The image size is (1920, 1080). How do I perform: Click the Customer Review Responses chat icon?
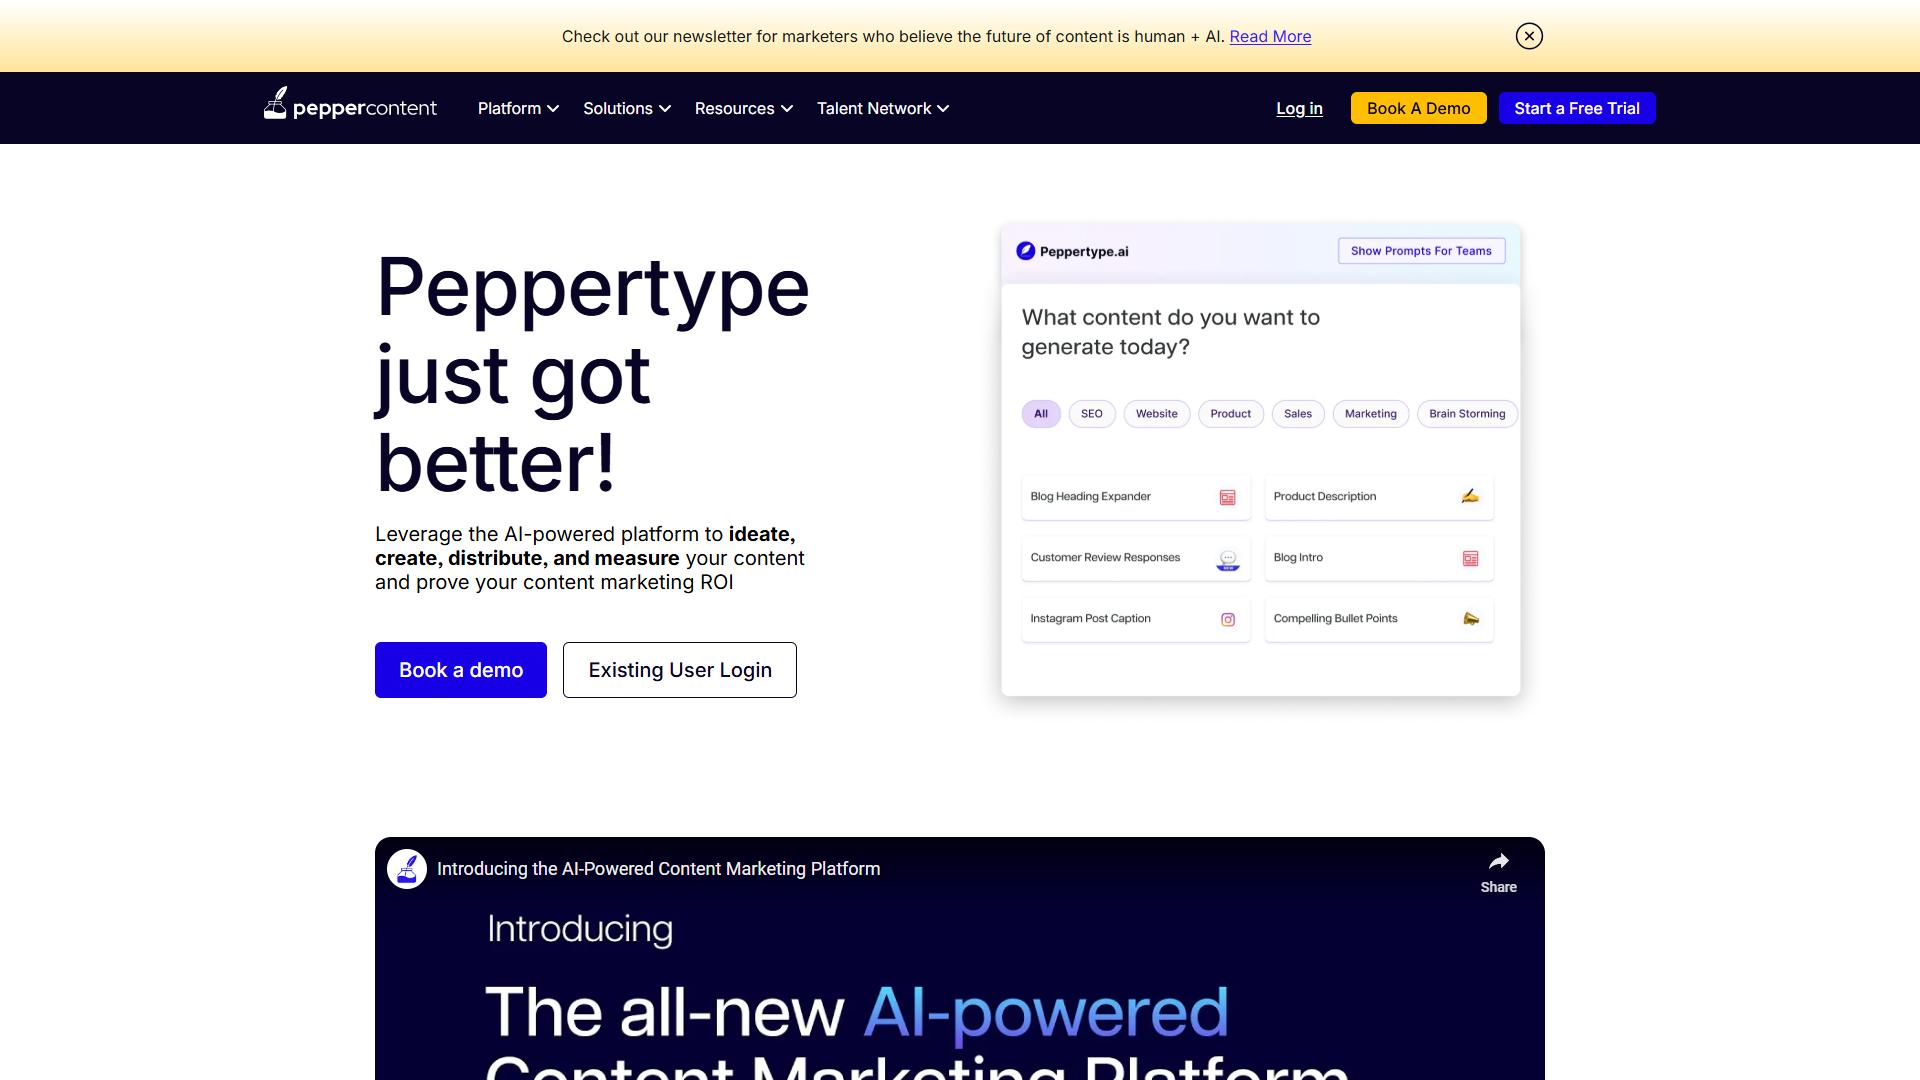(1228, 560)
